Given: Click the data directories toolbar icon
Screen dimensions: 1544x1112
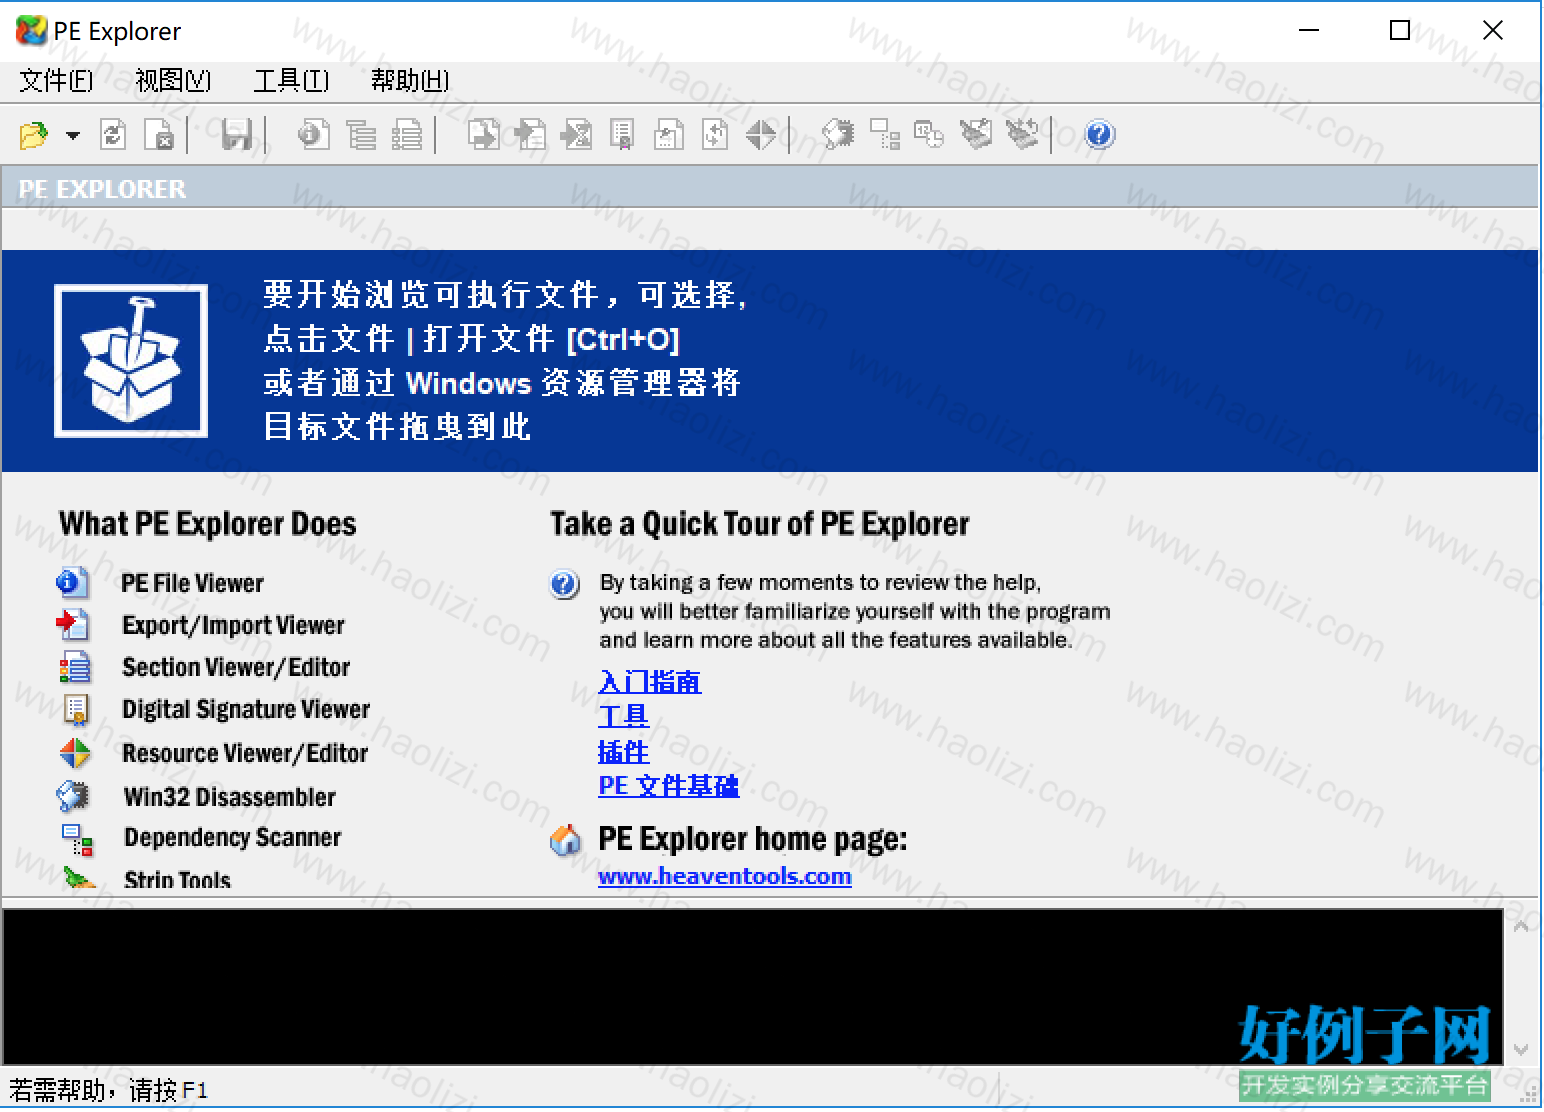Looking at the screenshot, I should point(361,134).
